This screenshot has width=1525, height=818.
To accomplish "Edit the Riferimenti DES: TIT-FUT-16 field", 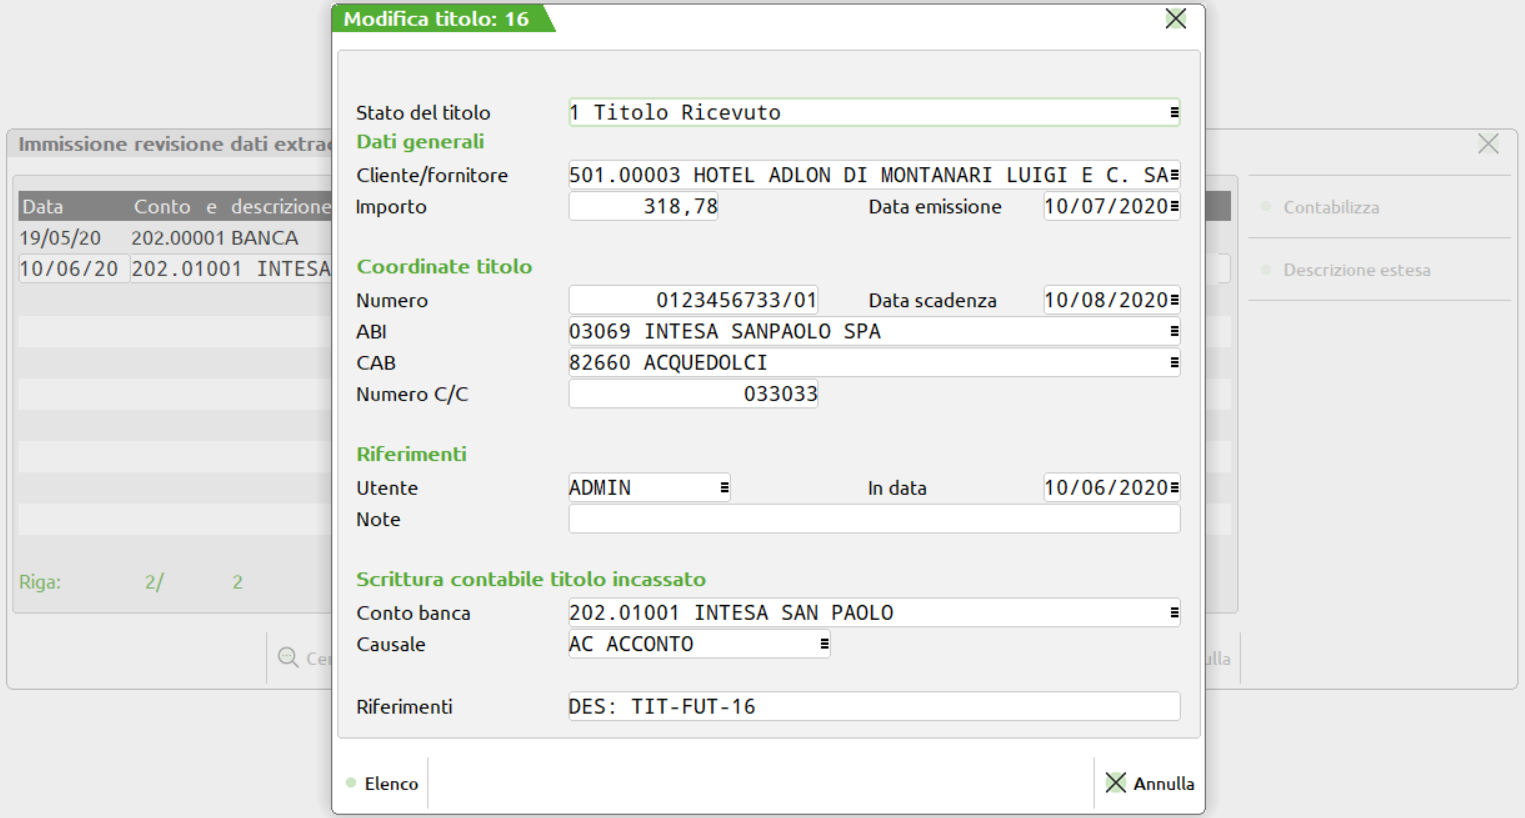I will pyautogui.click(x=873, y=707).
